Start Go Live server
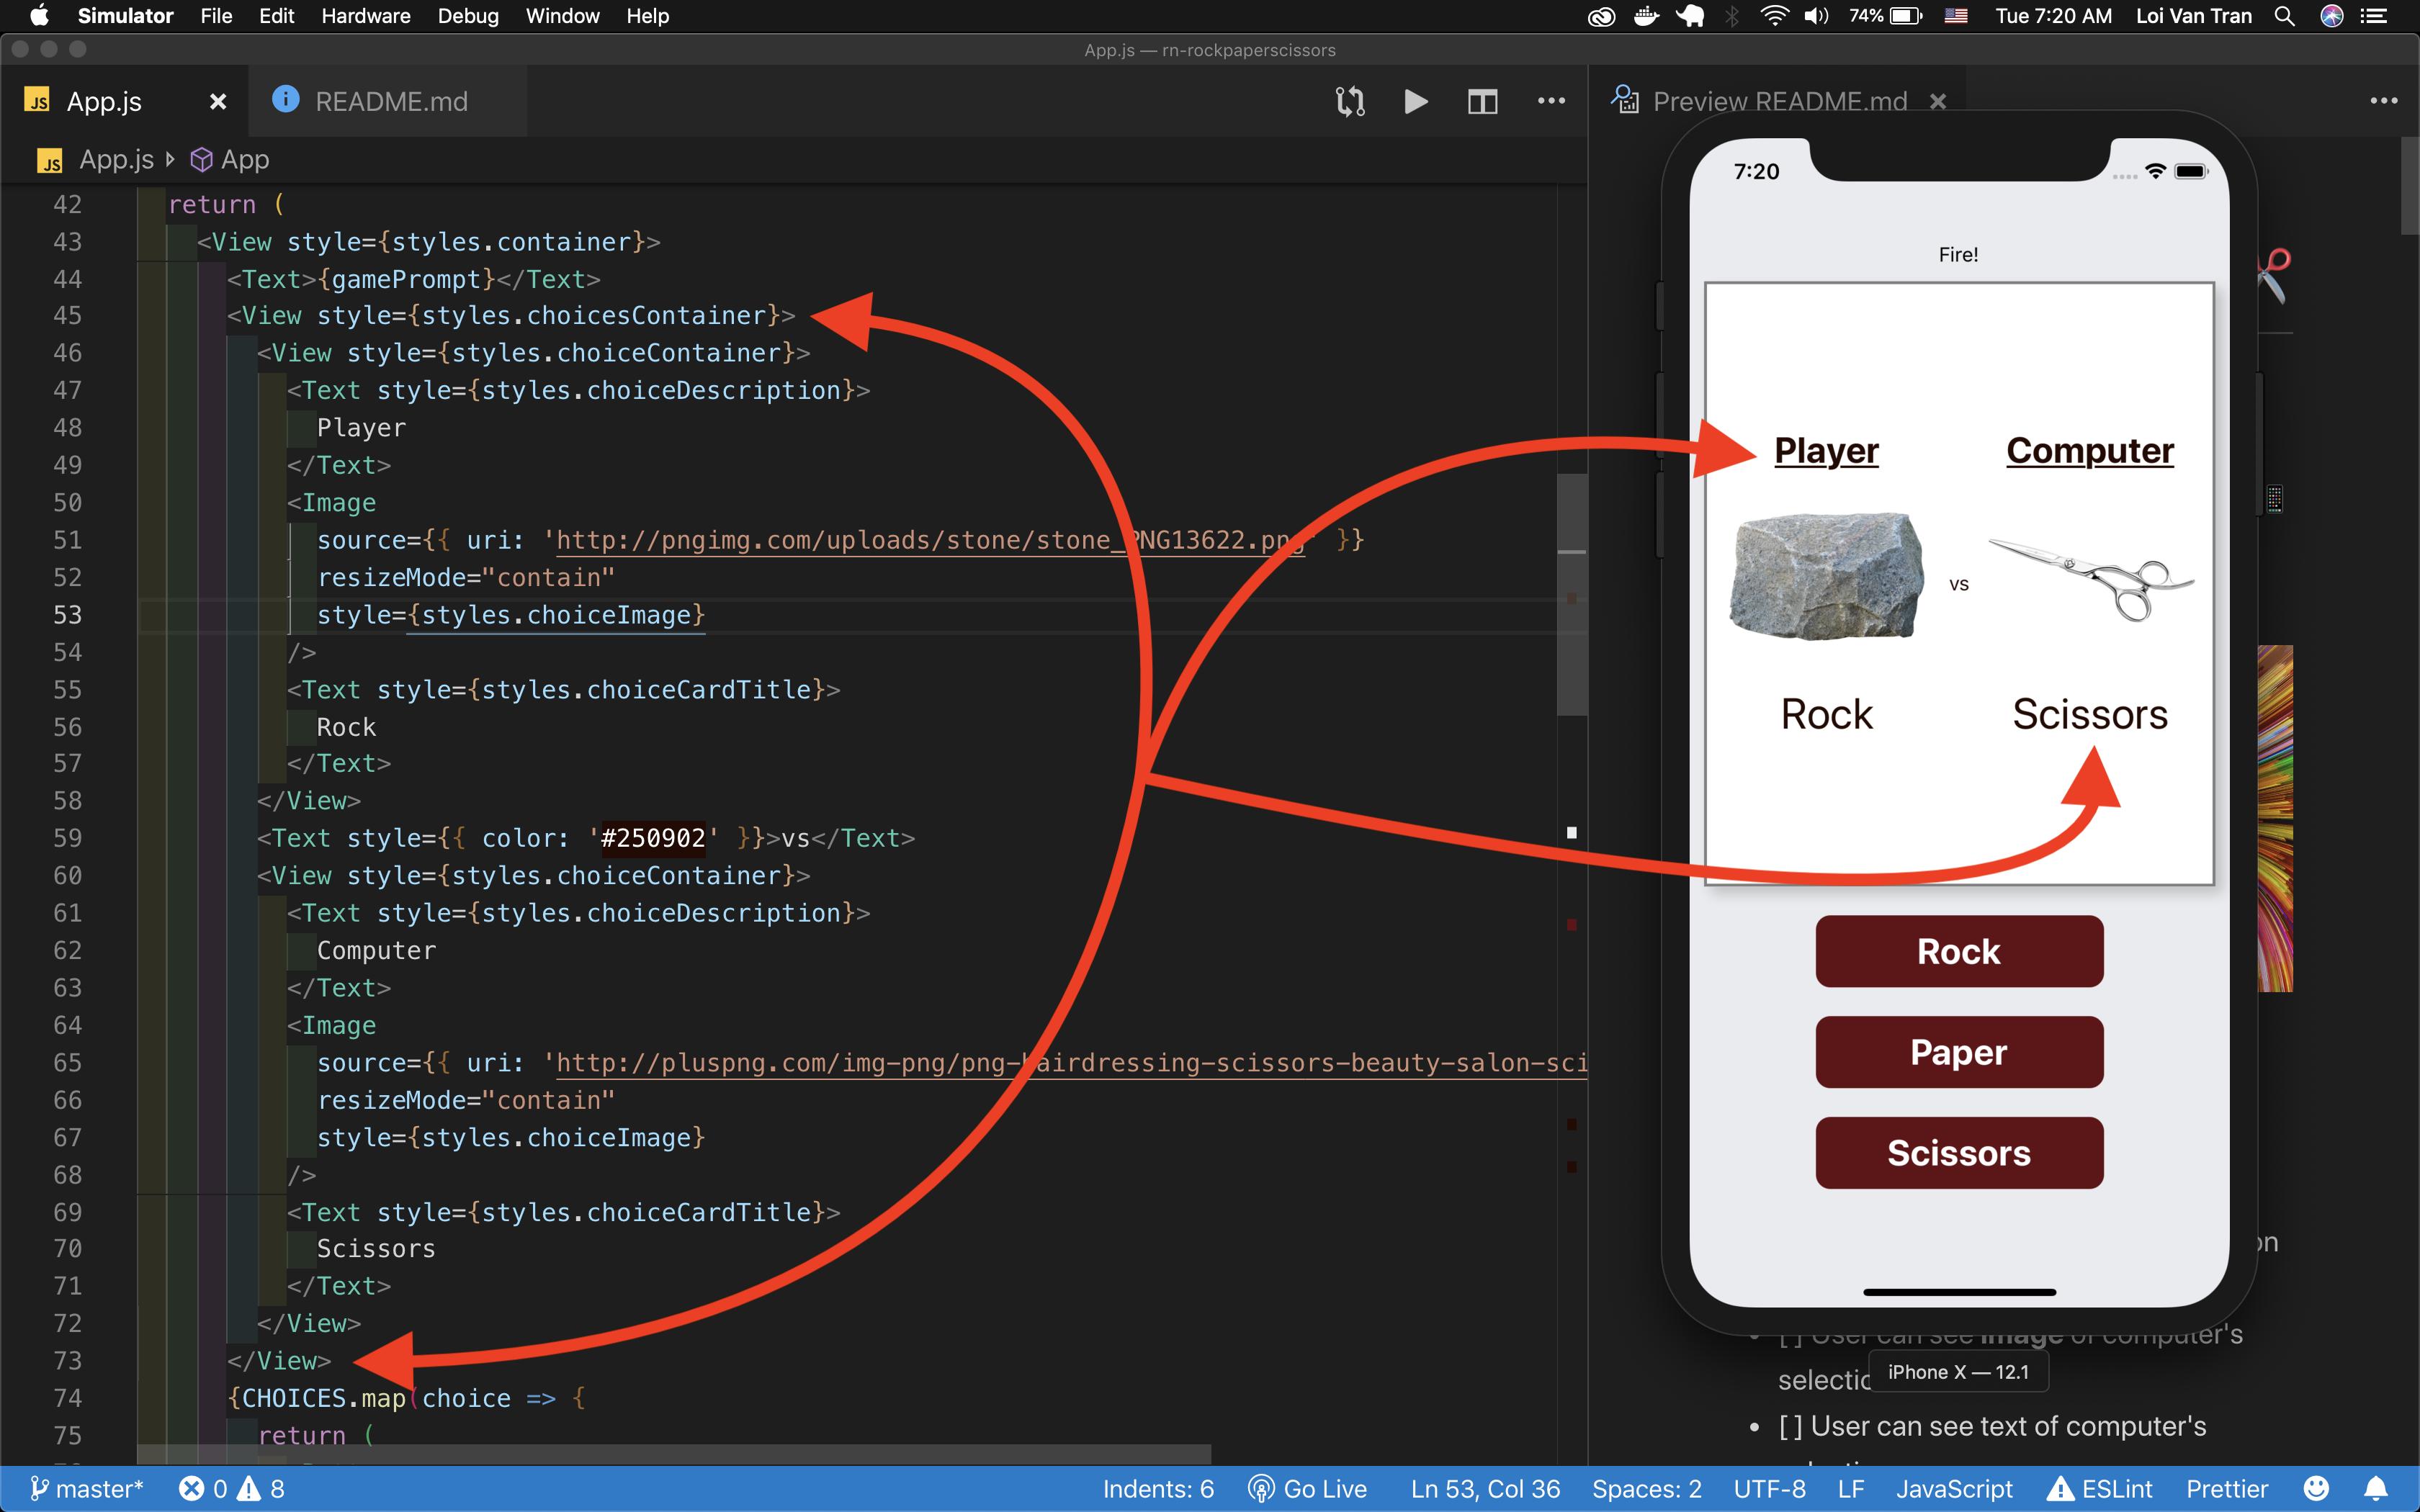Viewport: 2420px width, 1512px height. coord(1307,1489)
